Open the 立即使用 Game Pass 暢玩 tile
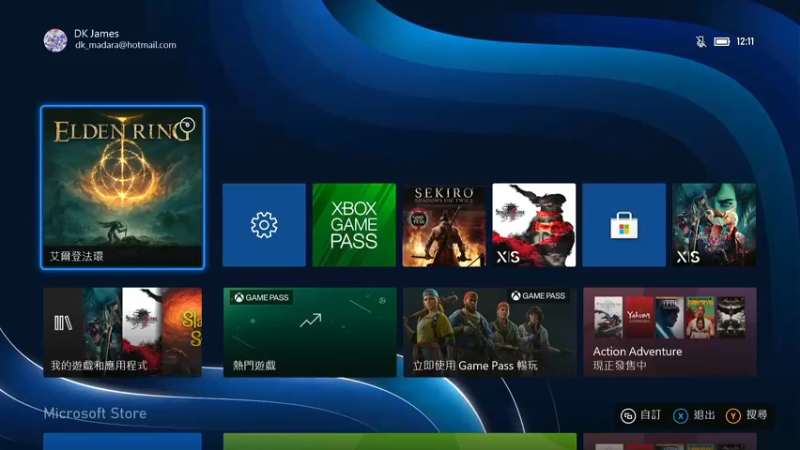 pyautogui.click(x=490, y=332)
